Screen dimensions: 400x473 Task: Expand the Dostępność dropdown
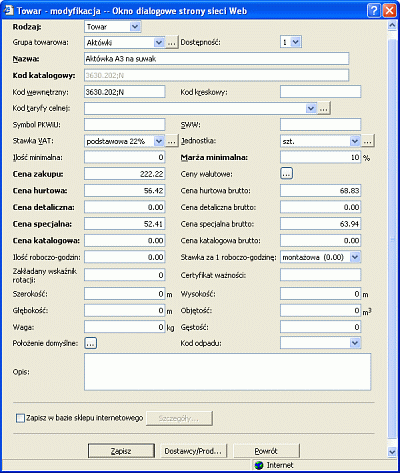click(x=296, y=42)
